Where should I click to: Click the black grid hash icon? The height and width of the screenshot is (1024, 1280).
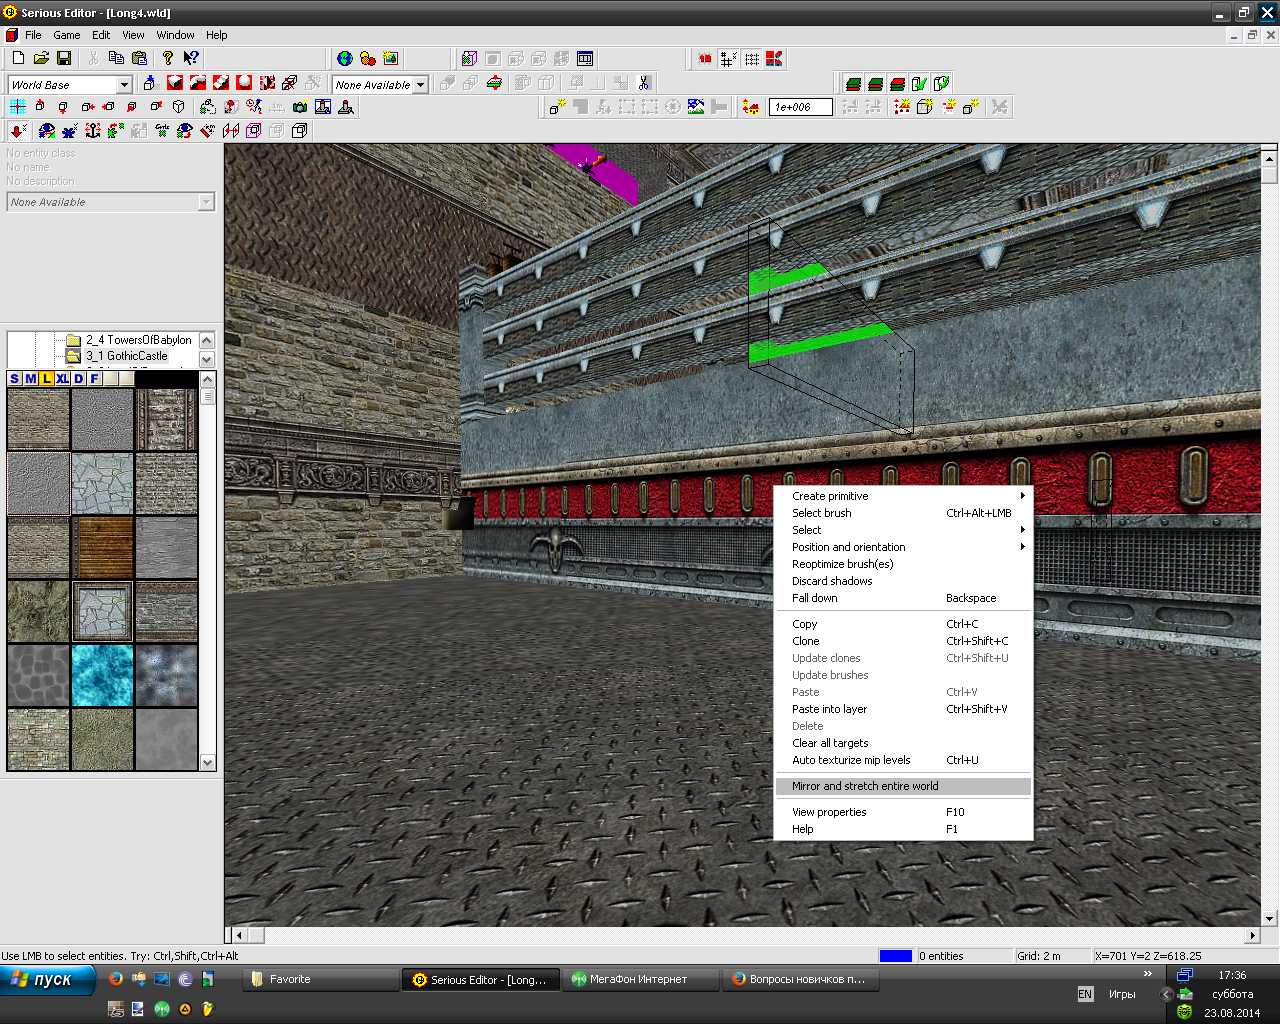point(729,59)
